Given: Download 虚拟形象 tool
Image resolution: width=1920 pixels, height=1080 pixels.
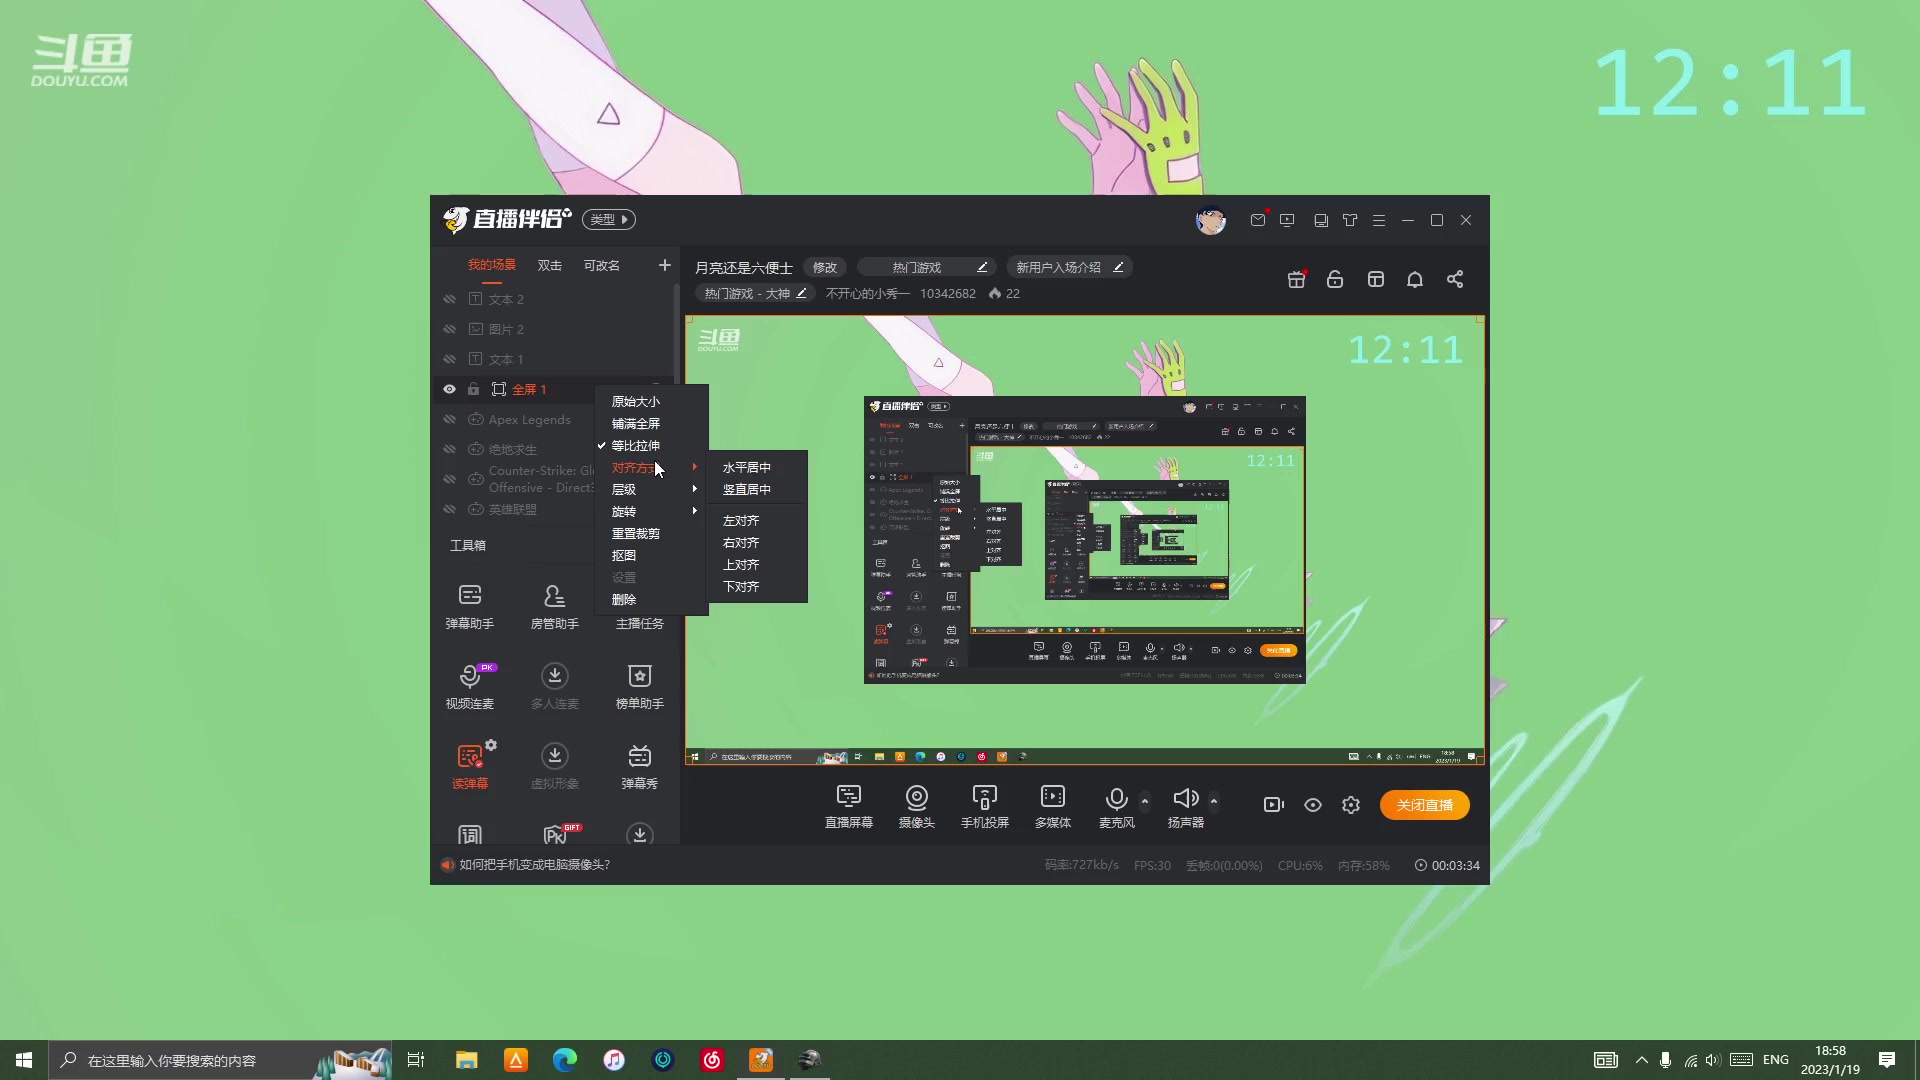Looking at the screenshot, I should click(x=554, y=766).
